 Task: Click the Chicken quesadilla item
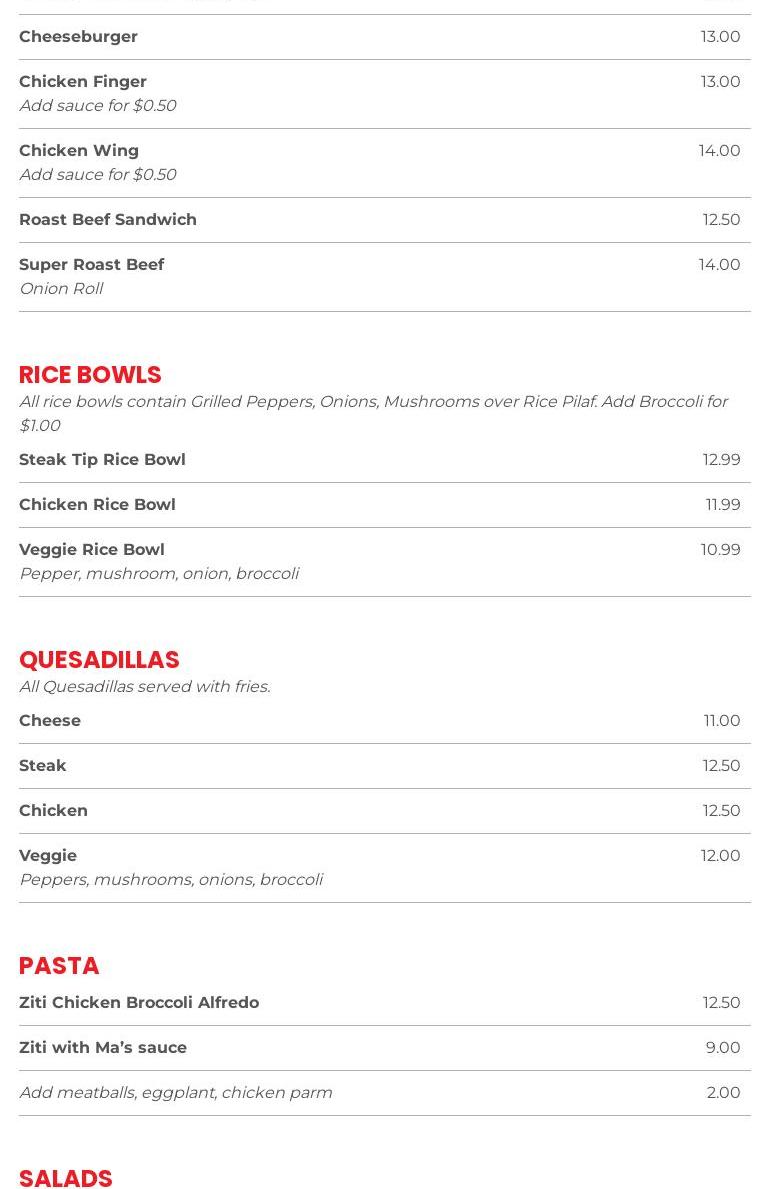[x=54, y=811]
